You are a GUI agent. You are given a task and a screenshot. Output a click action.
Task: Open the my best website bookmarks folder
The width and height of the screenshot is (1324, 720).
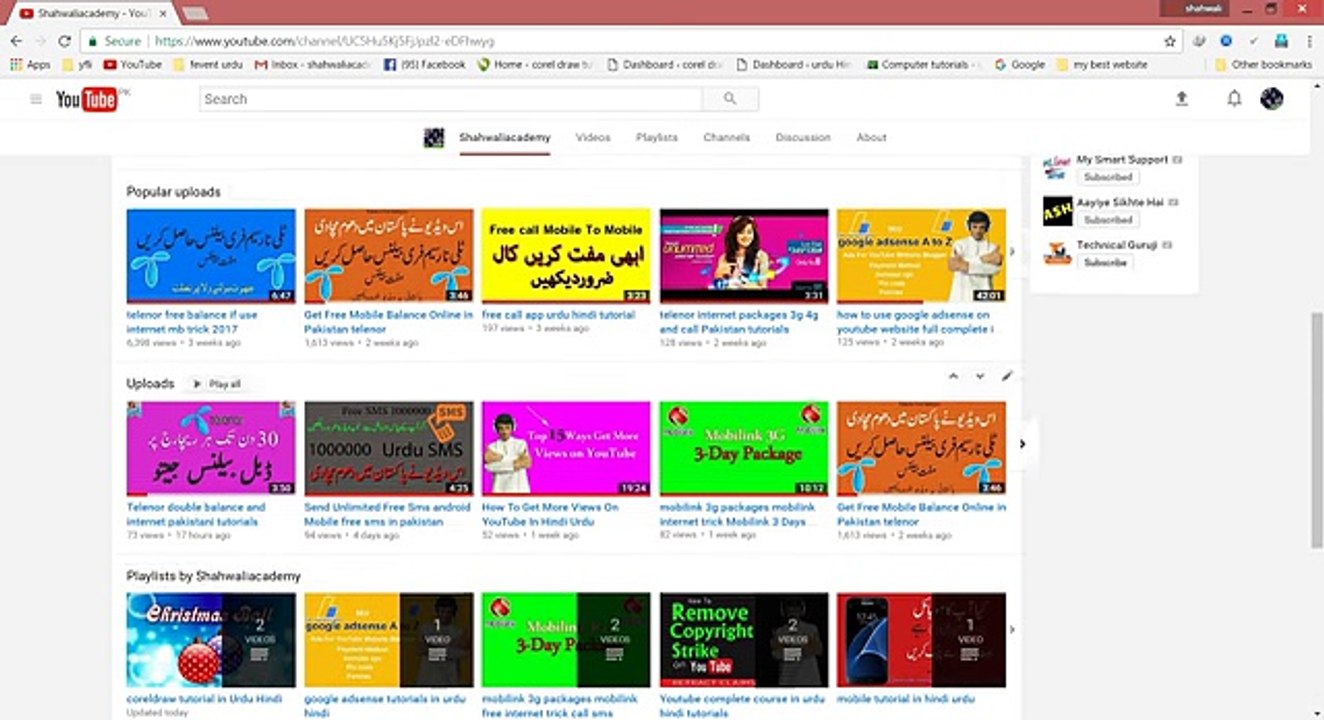pyautogui.click(x=1101, y=64)
